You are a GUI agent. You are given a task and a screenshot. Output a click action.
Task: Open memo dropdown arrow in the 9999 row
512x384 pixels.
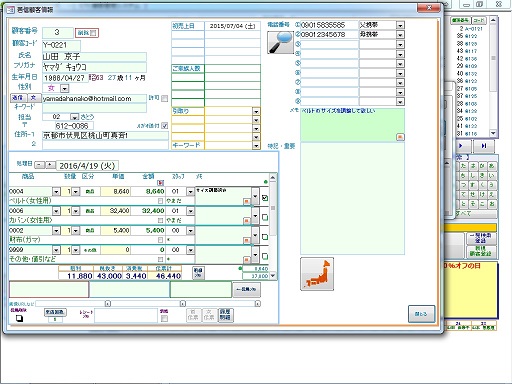pyautogui.click(x=255, y=255)
